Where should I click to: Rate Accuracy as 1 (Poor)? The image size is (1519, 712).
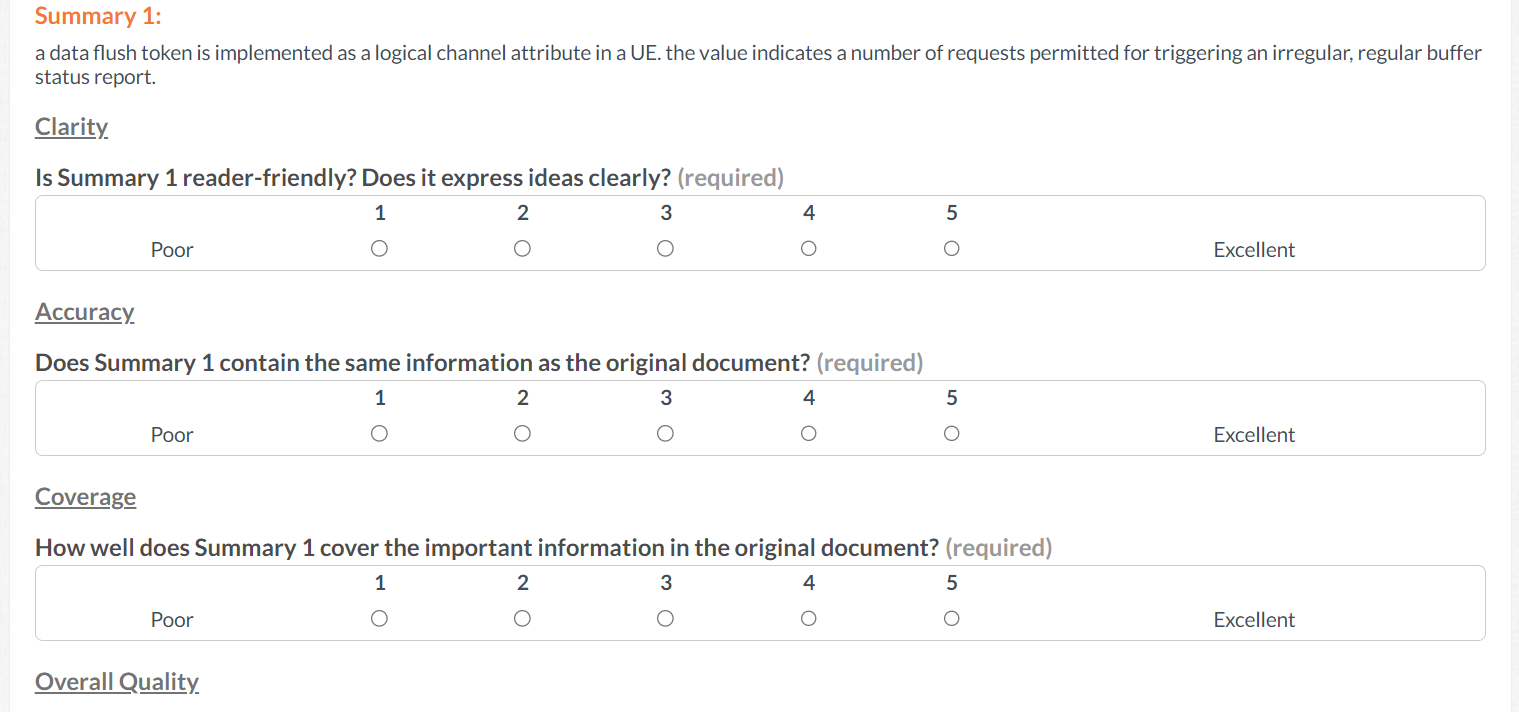point(379,434)
